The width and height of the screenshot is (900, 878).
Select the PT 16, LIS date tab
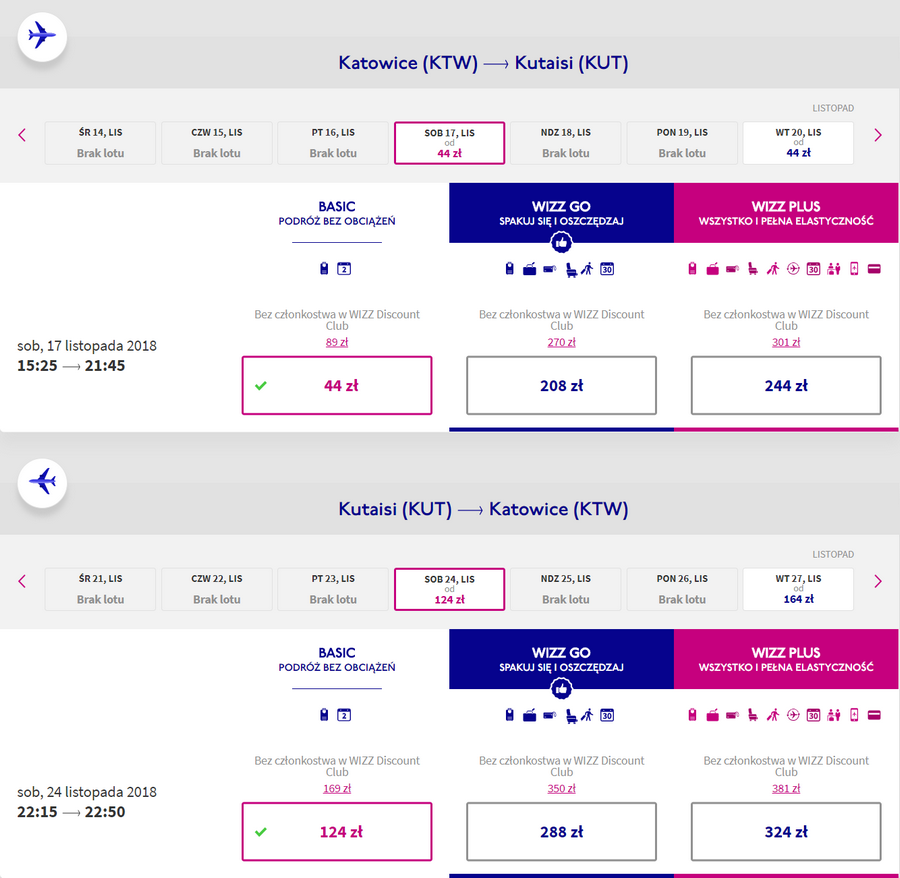333,143
